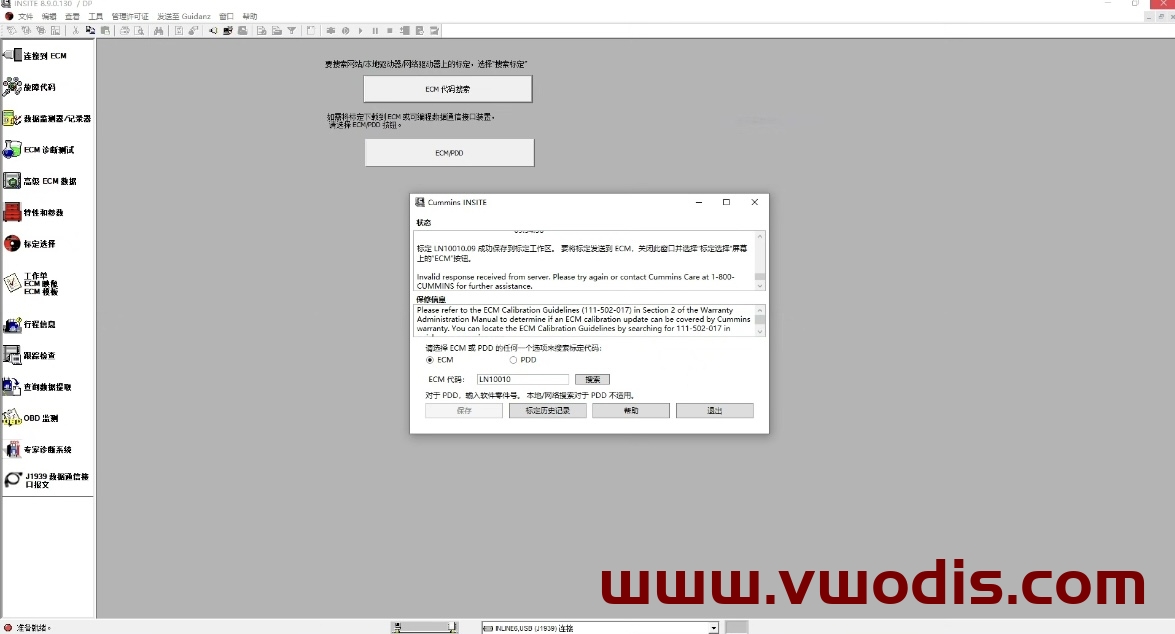Open 连接到 ECM in the sidebar
Viewport: 1175px width, 634px height.
36,55
